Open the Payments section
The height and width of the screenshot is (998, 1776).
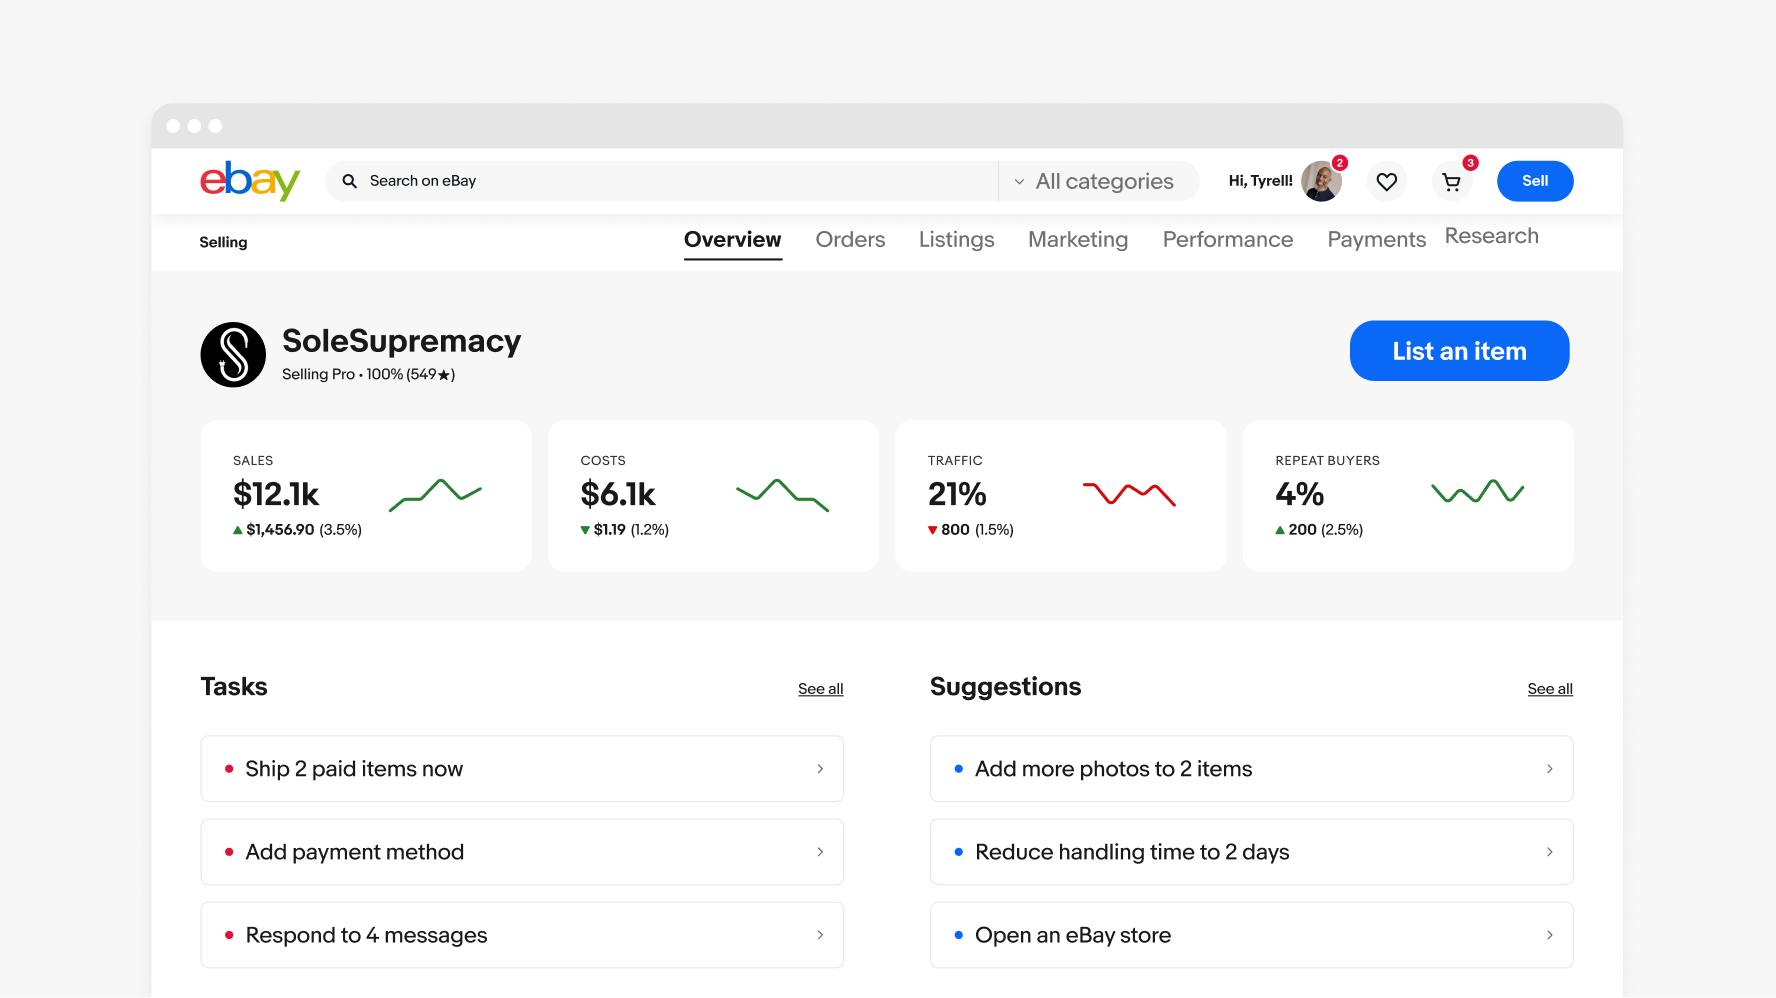click(1376, 240)
